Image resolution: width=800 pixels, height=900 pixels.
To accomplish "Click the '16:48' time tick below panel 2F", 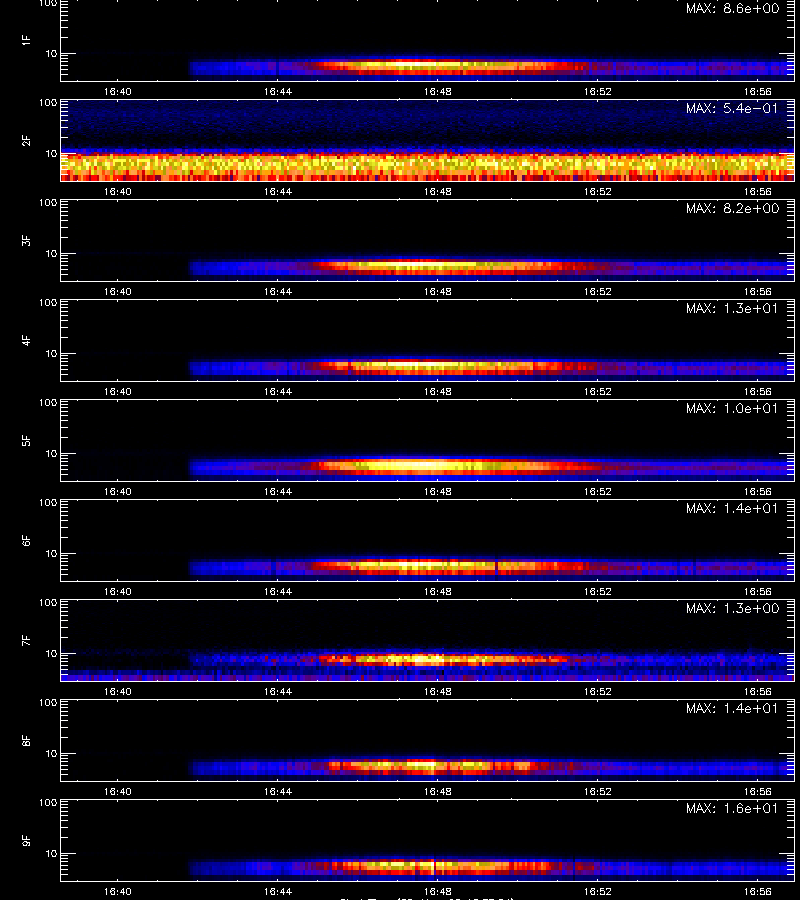I will [x=438, y=192].
